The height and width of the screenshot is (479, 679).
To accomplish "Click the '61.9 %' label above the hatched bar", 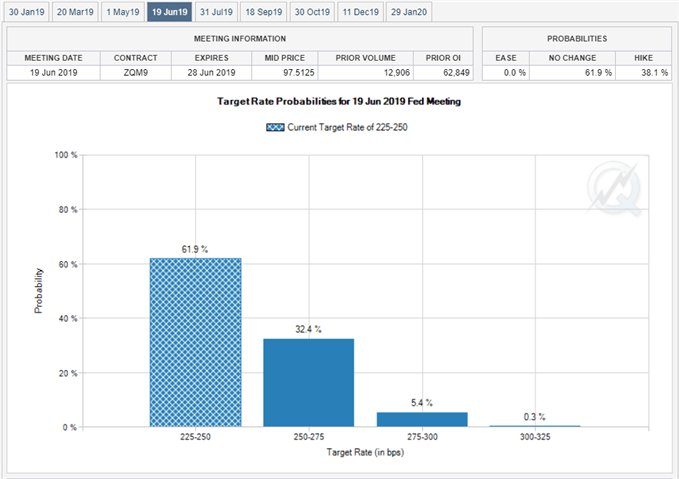I will 194,249.
